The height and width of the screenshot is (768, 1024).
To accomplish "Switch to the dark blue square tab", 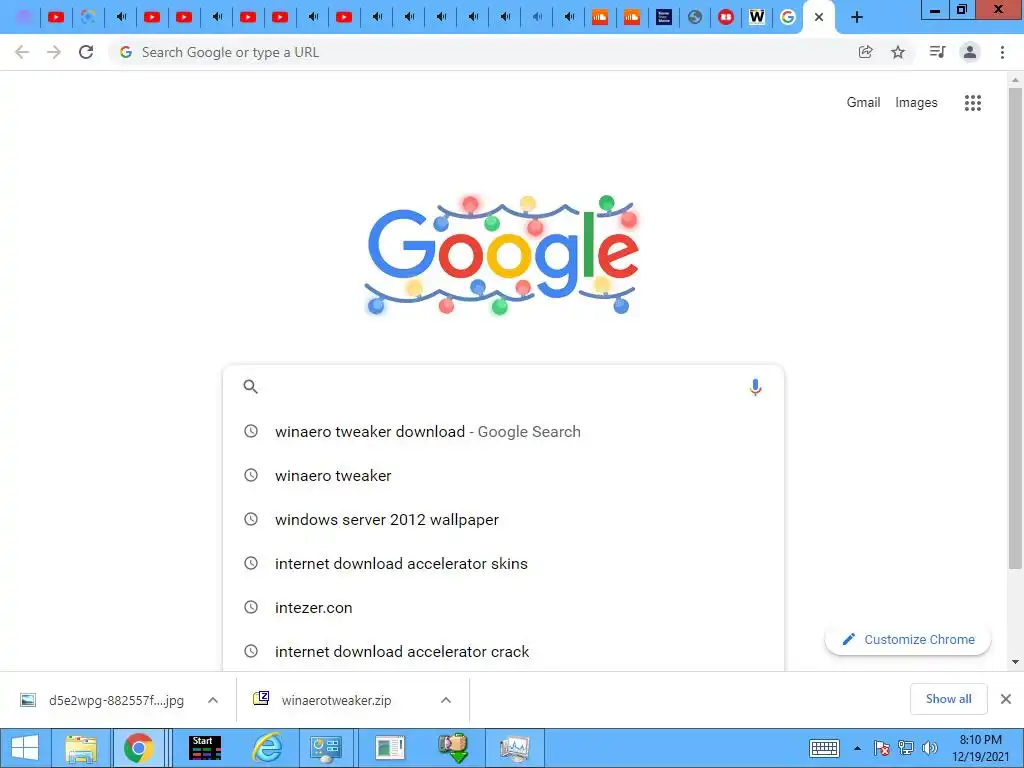I will click(664, 17).
